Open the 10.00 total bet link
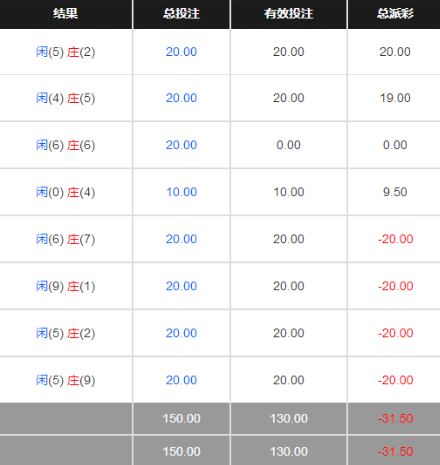The height and width of the screenshot is (465, 440). click(181, 192)
